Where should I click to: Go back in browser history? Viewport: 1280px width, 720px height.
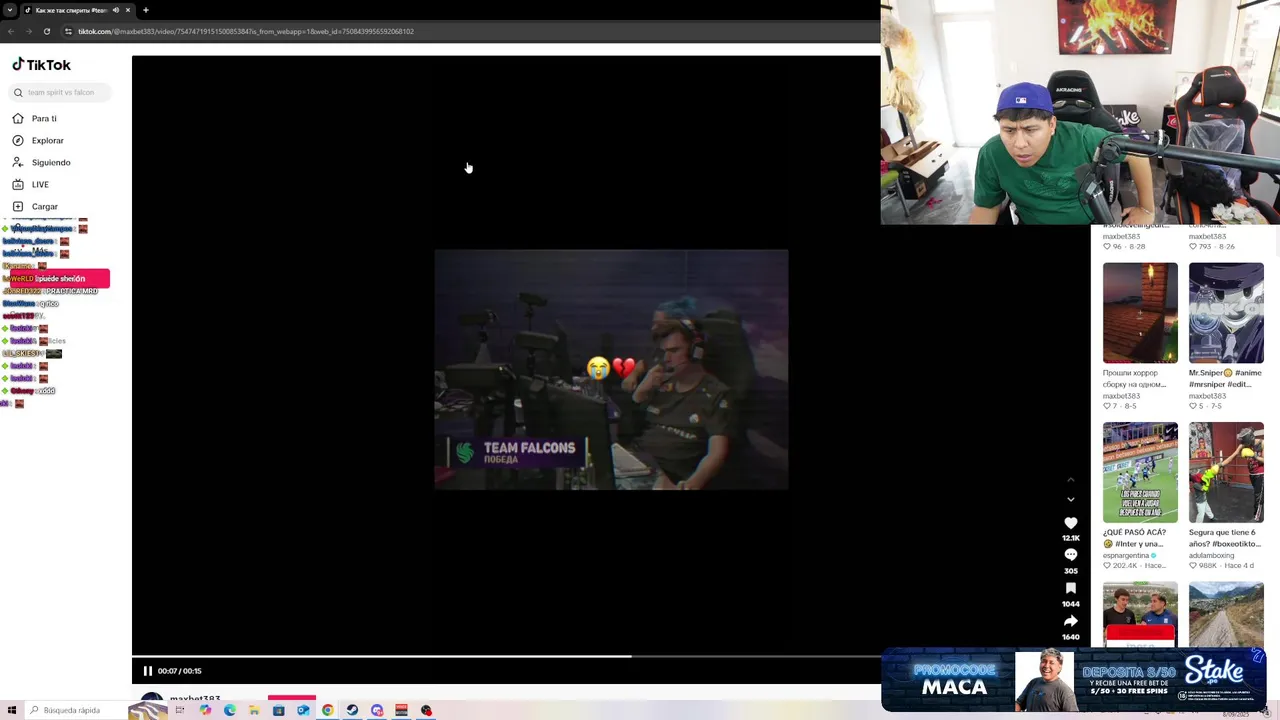[11, 31]
